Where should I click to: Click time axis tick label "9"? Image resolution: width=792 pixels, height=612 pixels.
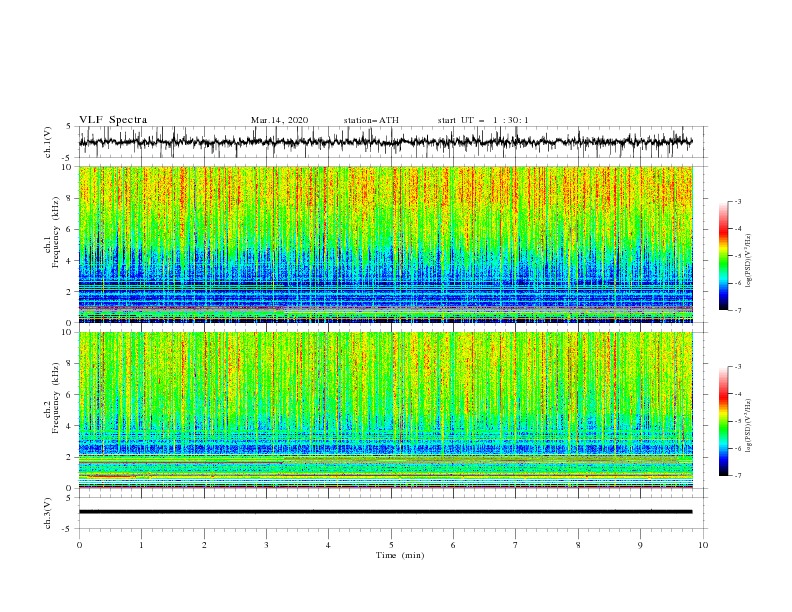tap(640, 545)
